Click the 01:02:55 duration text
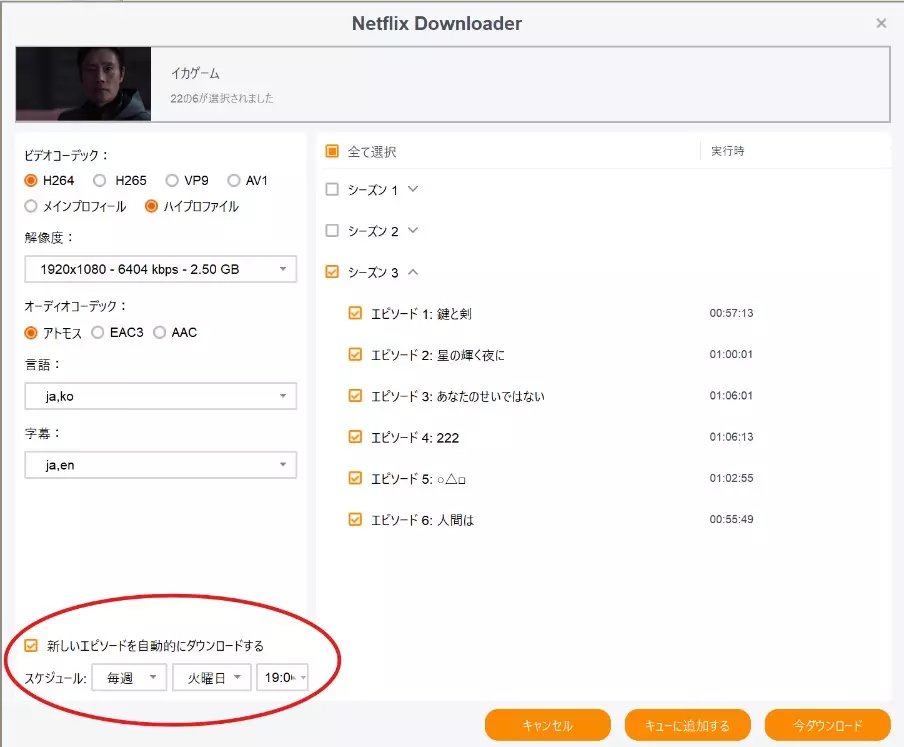Viewport: 904px width, 747px height. 731,478
